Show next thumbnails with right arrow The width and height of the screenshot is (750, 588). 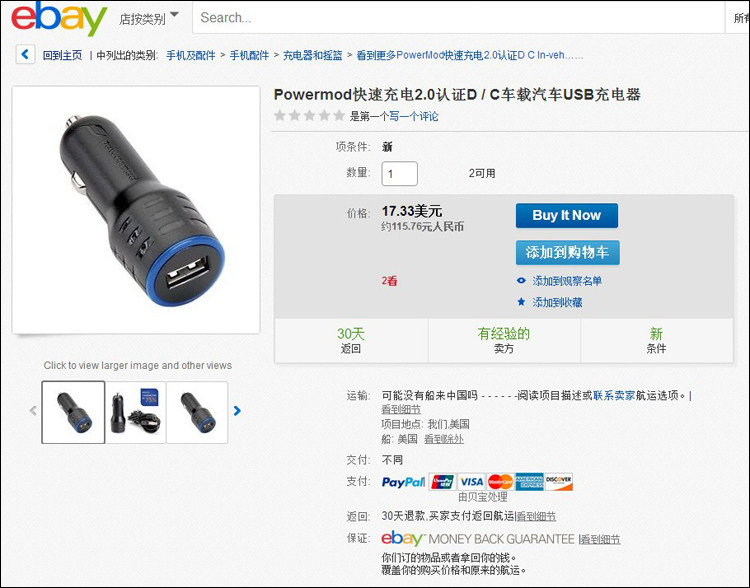pos(237,410)
